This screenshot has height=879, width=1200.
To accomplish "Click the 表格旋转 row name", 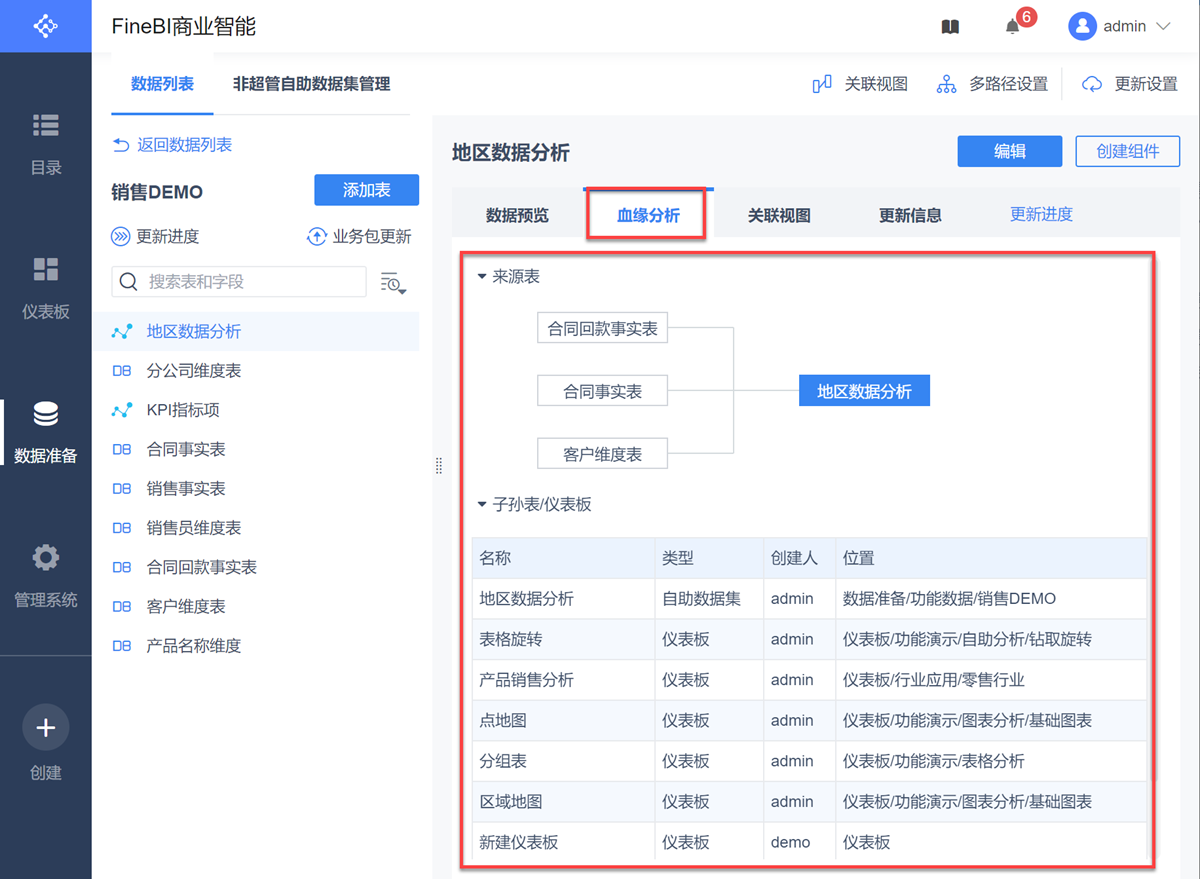I will [x=511, y=639].
